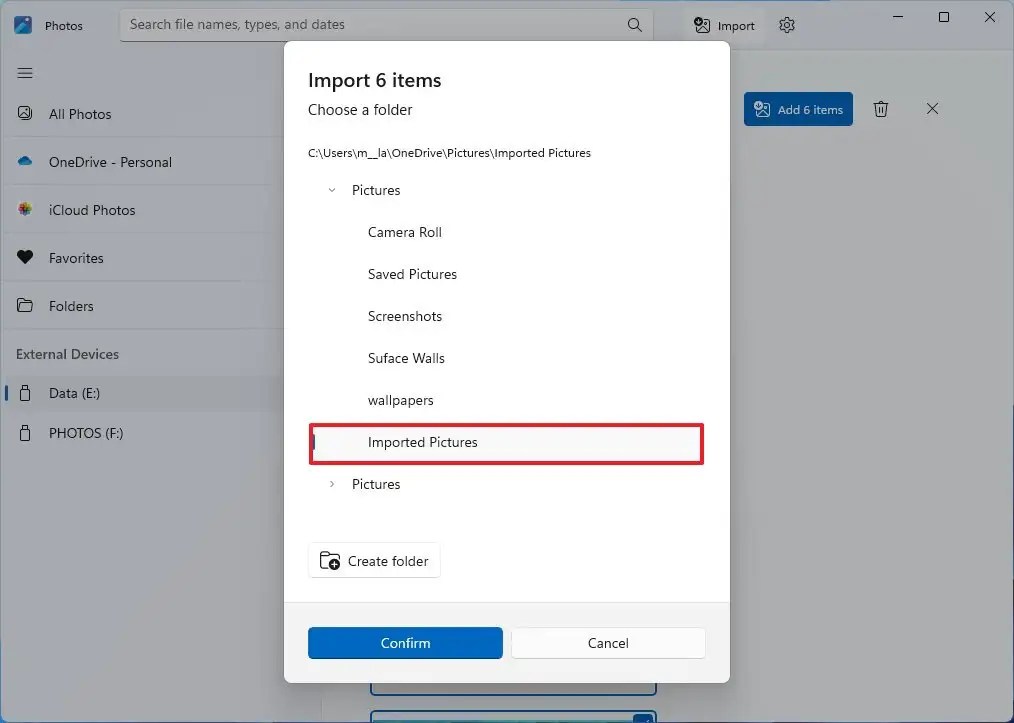The height and width of the screenshot is (723, 1014).
Task: Select the All Photos icon in sidebar
Action: click(24, 114)
